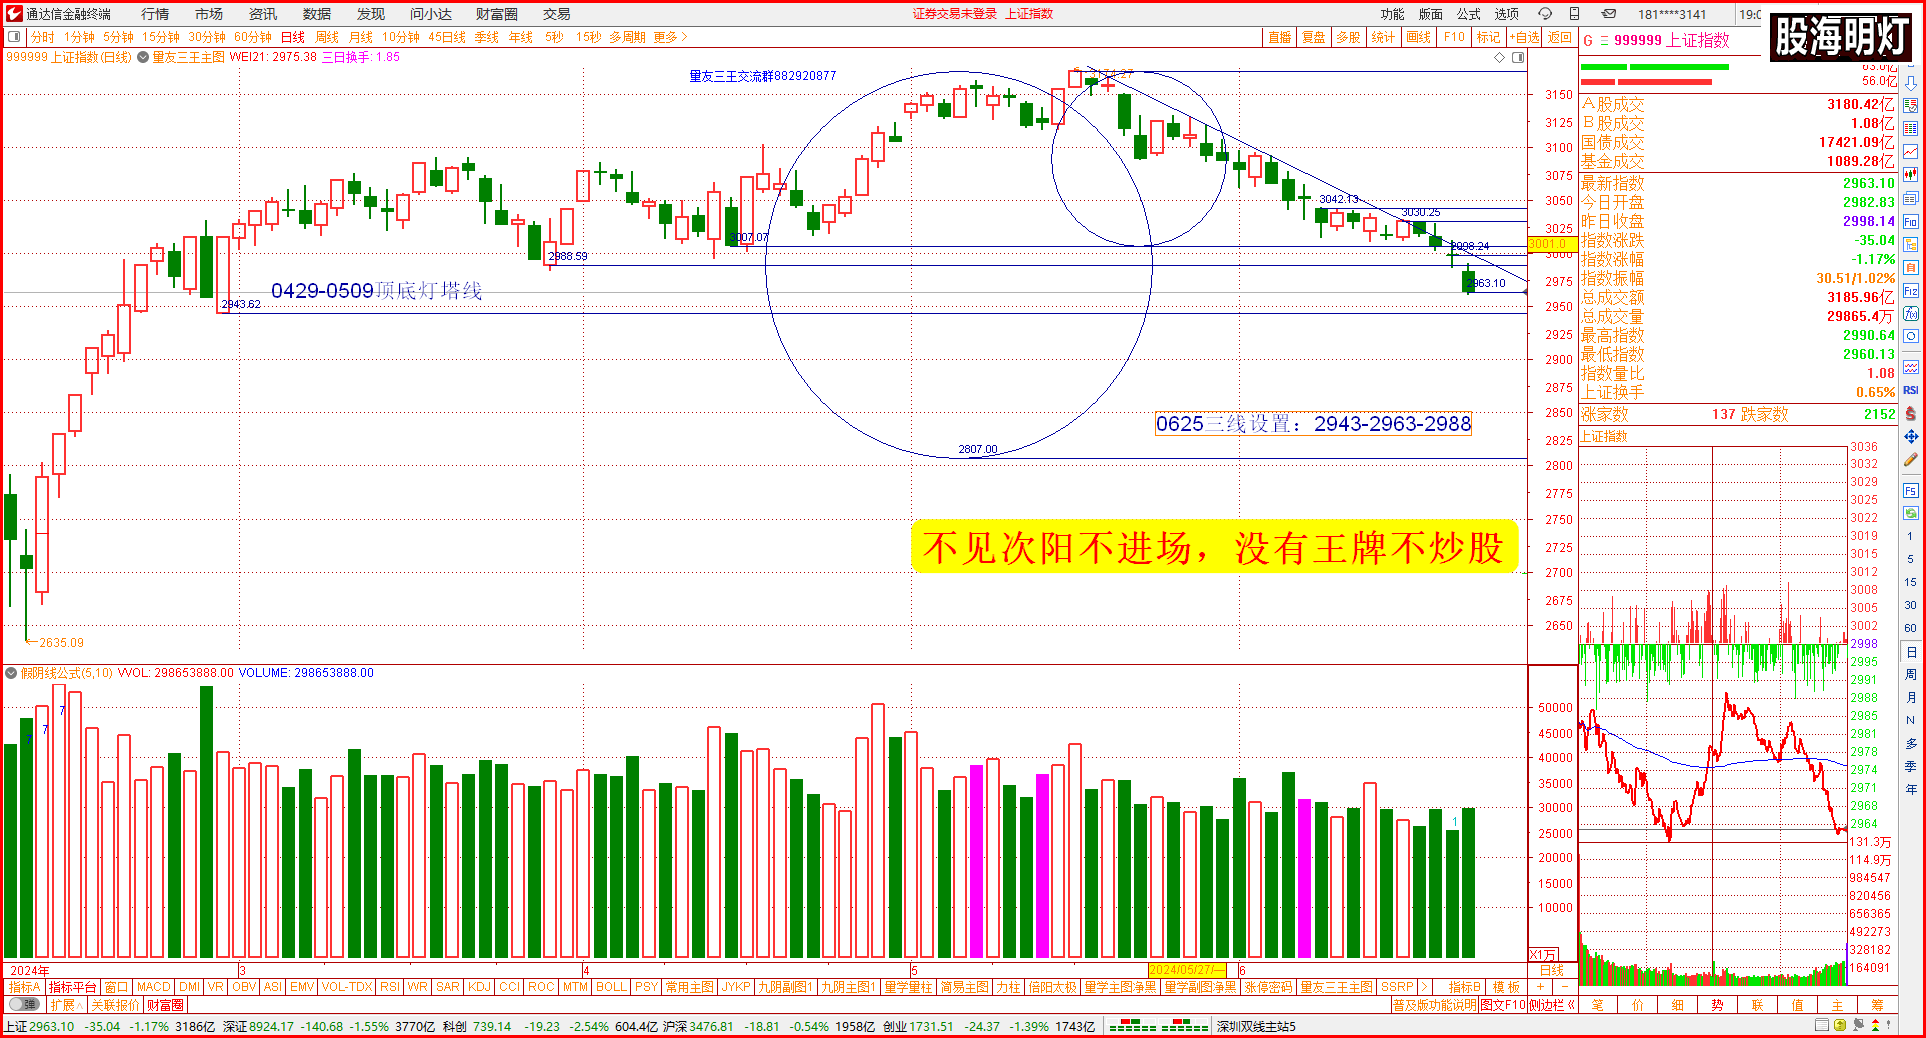Select the MACD indicator tab
1926x1038 pixels.
153,987
